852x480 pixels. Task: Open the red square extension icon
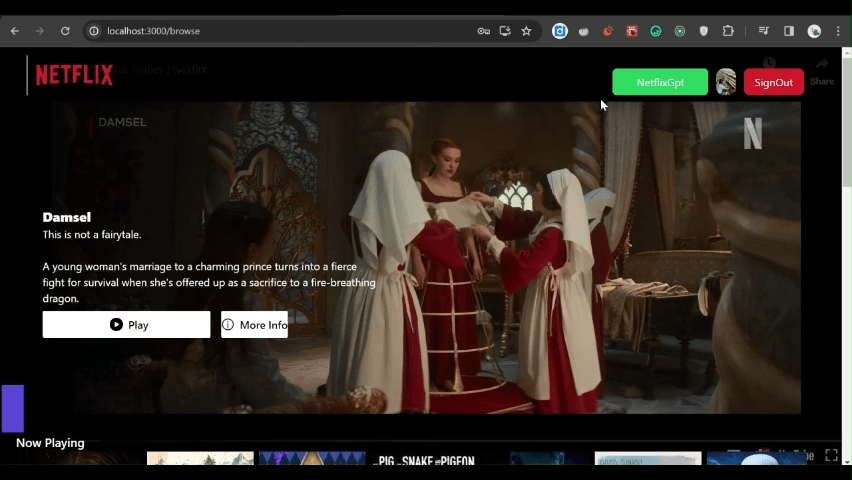[x=631, y=31]
